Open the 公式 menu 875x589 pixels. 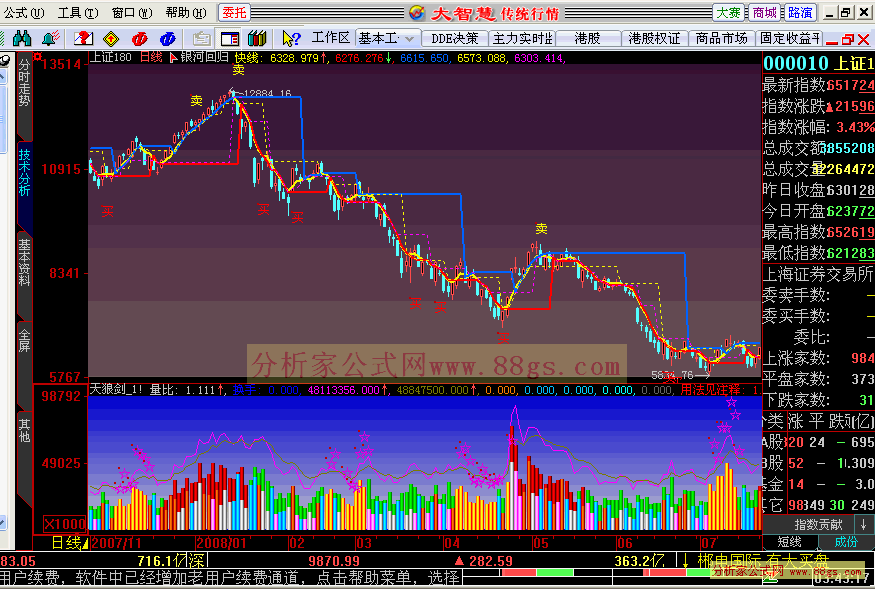pyautogui.click(x=25, y=12)
